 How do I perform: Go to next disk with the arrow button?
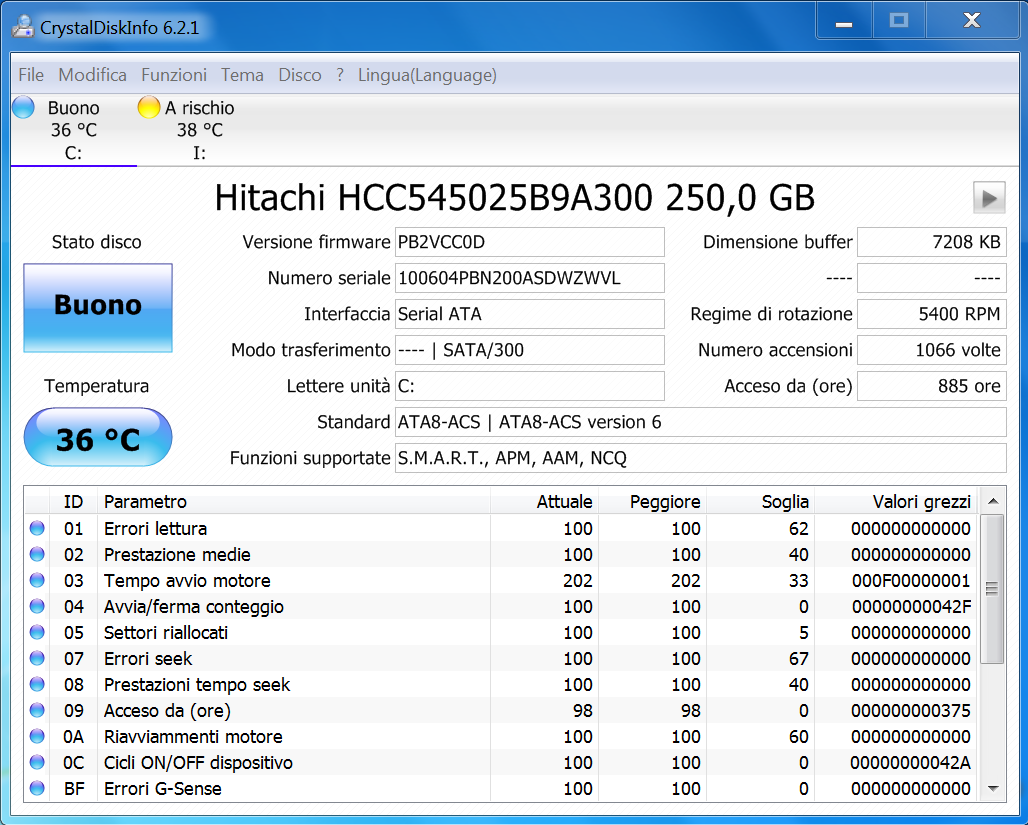[989, 197]
